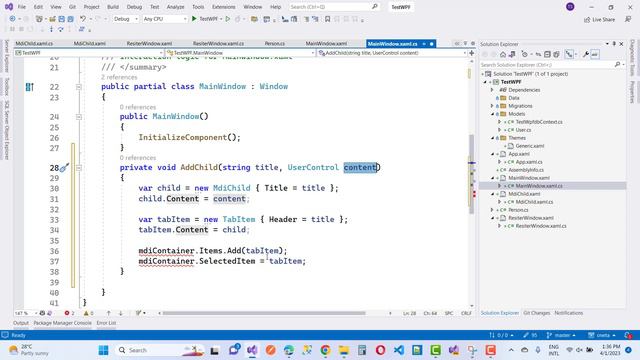Open the Any CPU platform dropdown

pyautogui.click(x=164, y=19)
